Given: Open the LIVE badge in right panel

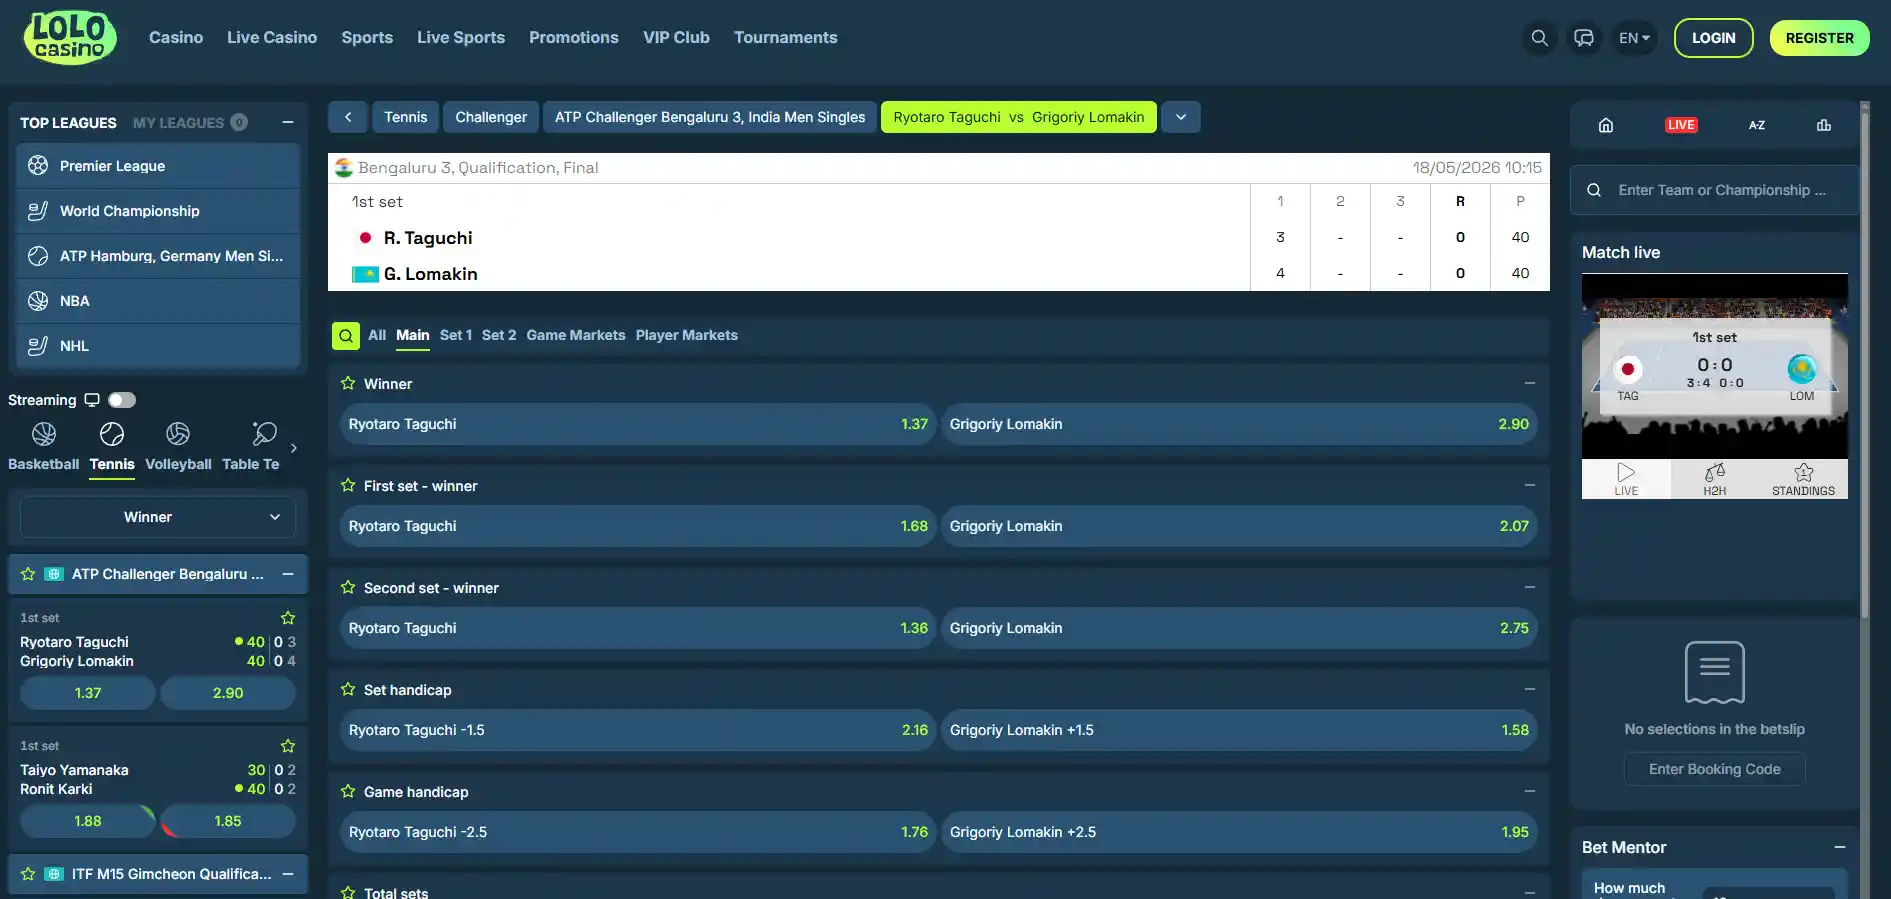Looking at the screenshot, I should 1681,125.
